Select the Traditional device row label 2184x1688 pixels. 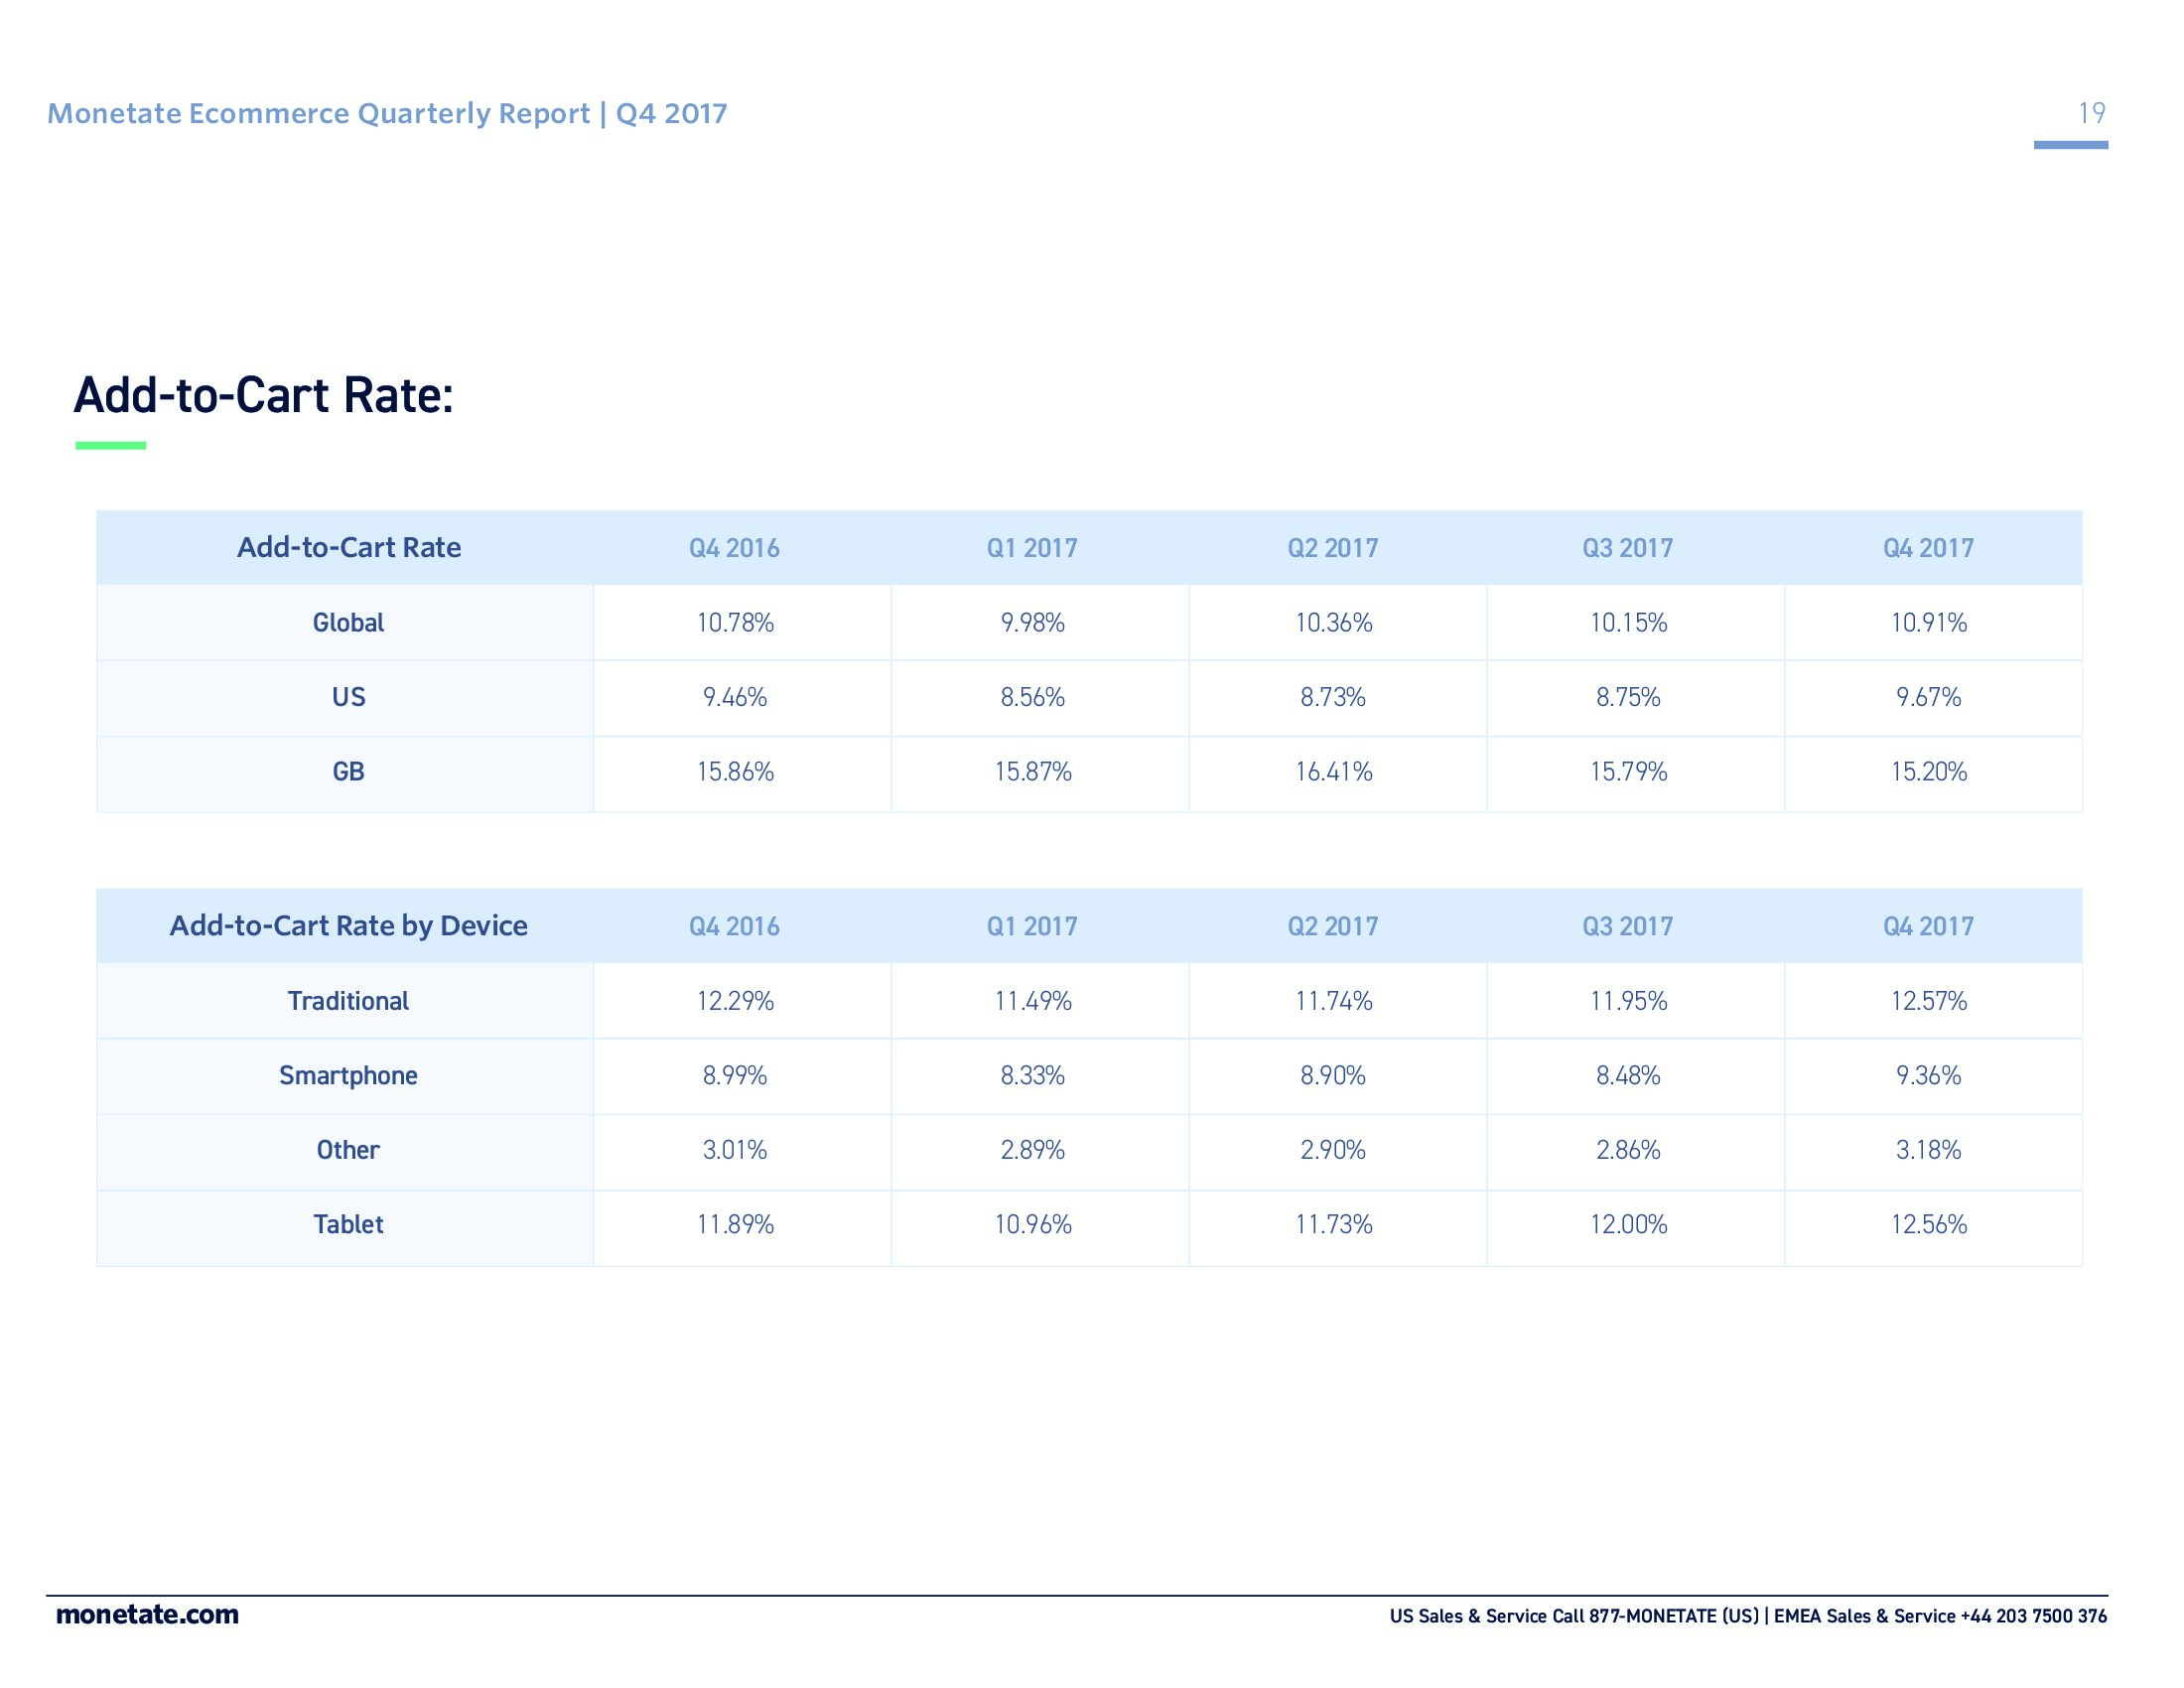click(x=348, y=1001)
